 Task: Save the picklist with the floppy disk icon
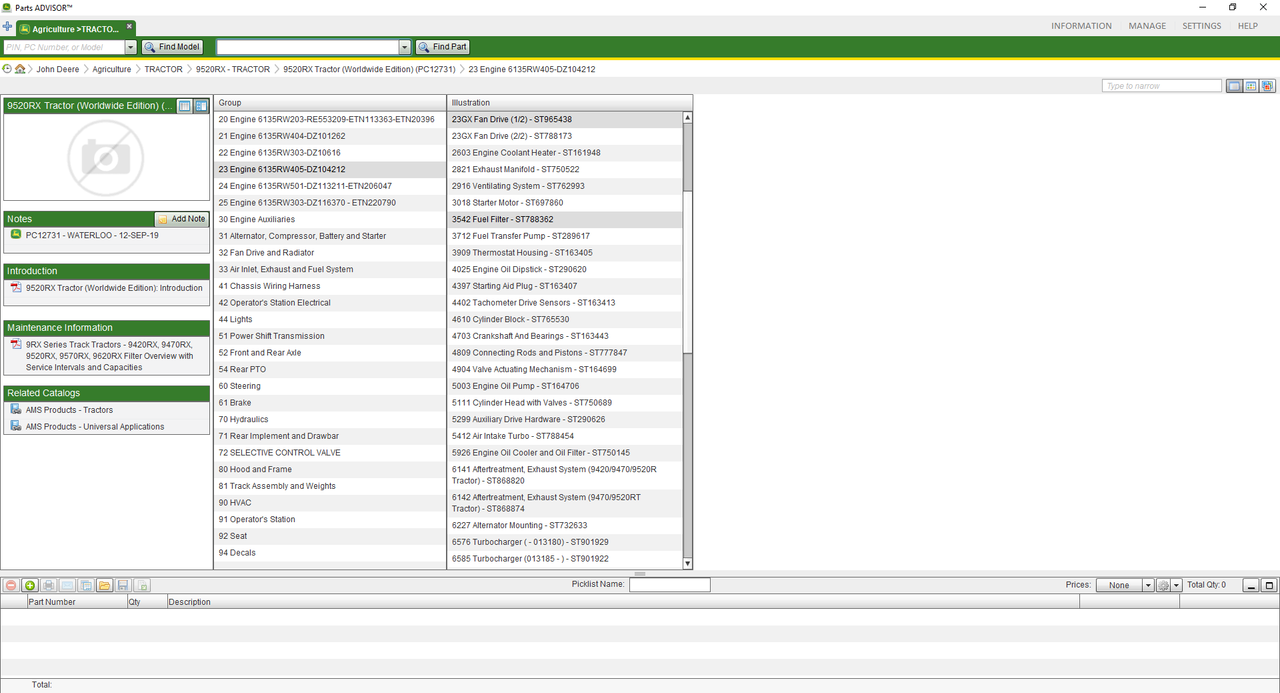coord(123,585)
